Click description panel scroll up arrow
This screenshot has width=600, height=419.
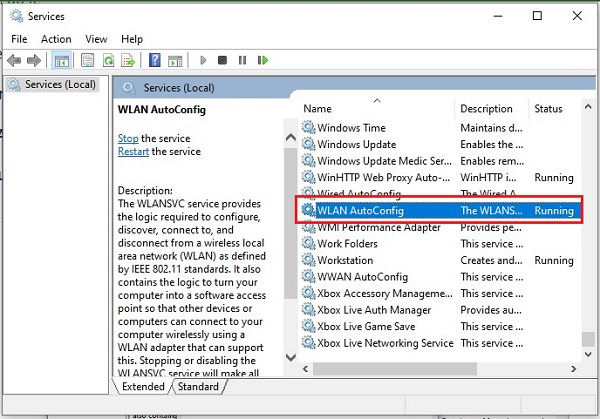click(x=291, y=137)
